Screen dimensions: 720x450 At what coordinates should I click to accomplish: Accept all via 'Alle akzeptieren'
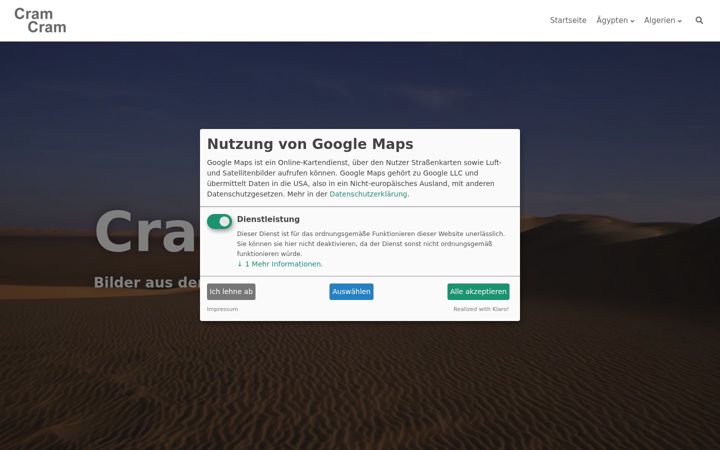[478, 292]
